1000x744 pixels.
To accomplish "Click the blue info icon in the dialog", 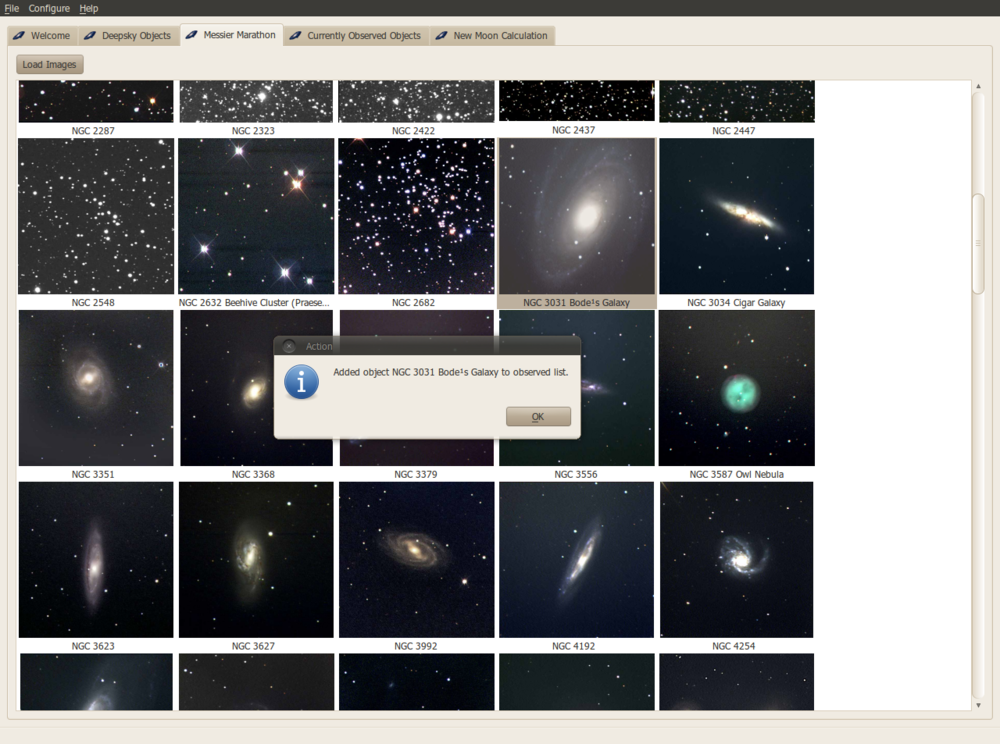I will coord(301,382).
